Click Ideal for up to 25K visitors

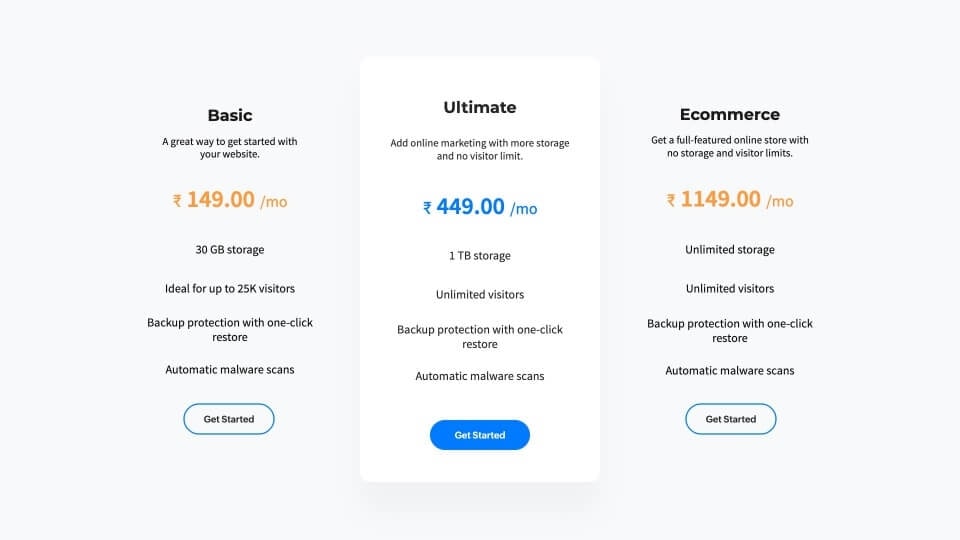pos(230,288)
